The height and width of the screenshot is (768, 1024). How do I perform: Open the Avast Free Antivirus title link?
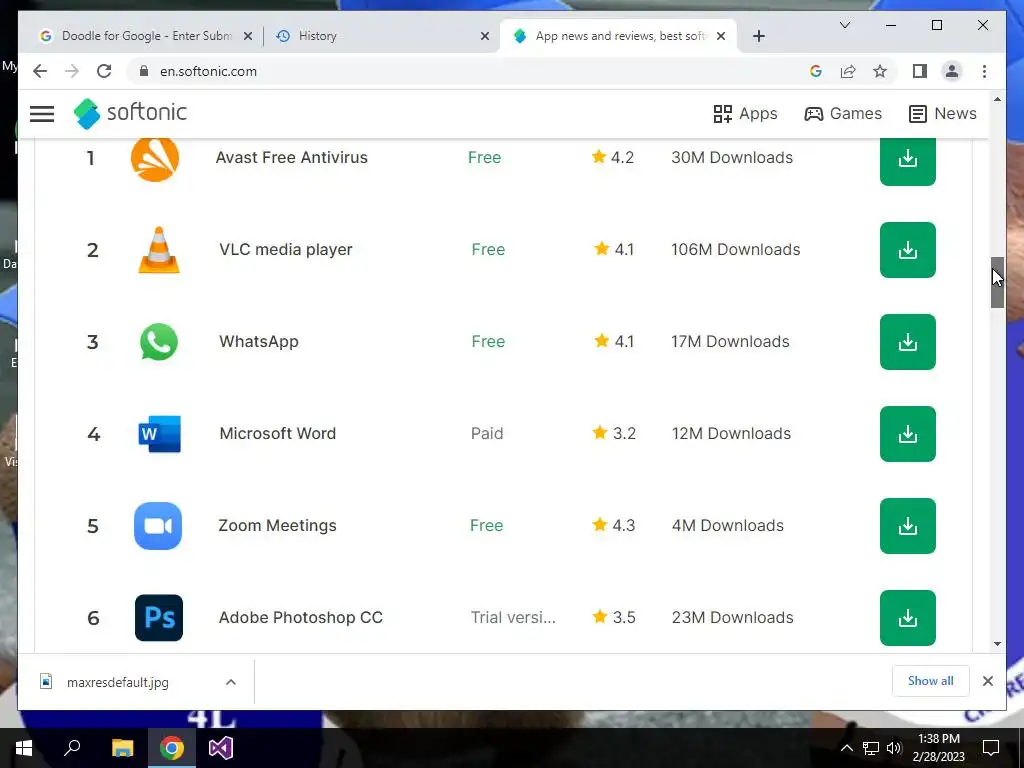291,157
